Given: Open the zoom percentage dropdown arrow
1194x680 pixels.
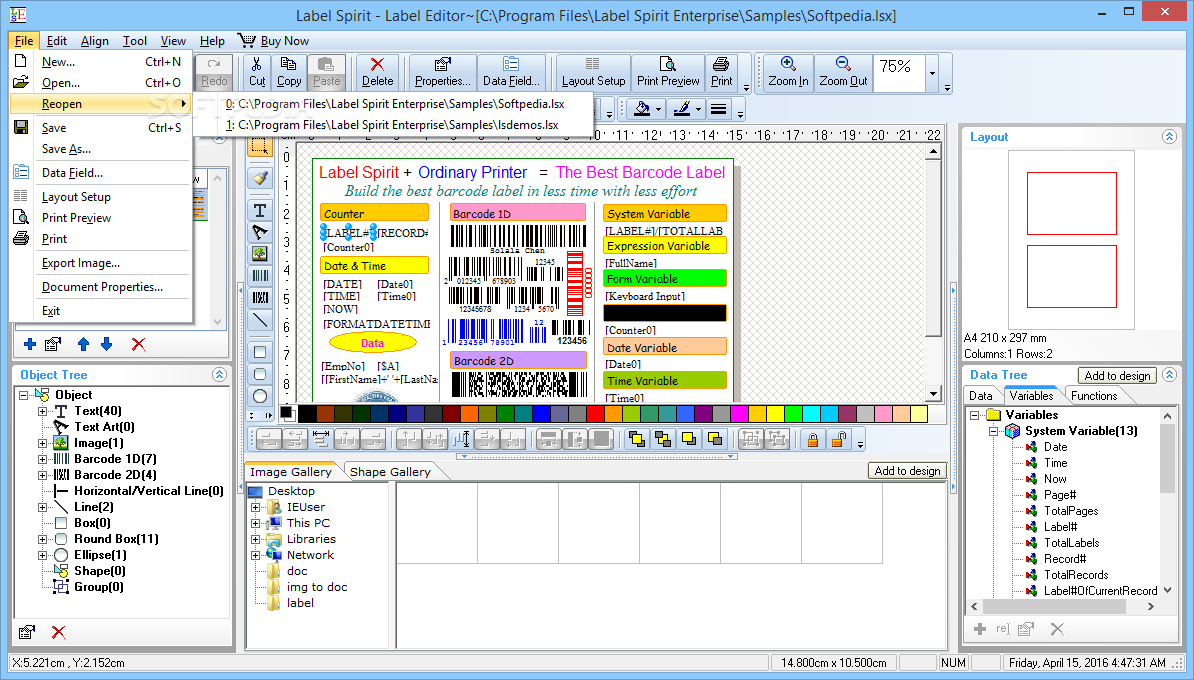Looking at the screenshot, I should click(932, 74).
